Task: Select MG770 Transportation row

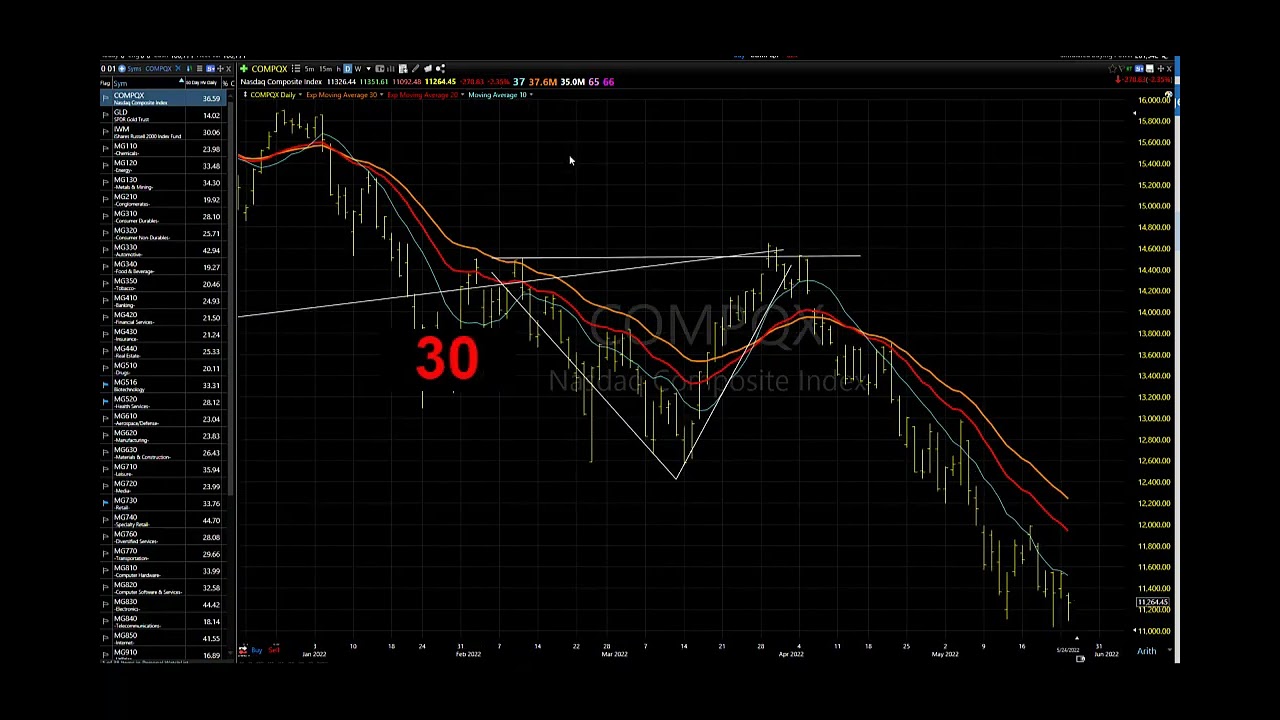Action: coord(161,554)
